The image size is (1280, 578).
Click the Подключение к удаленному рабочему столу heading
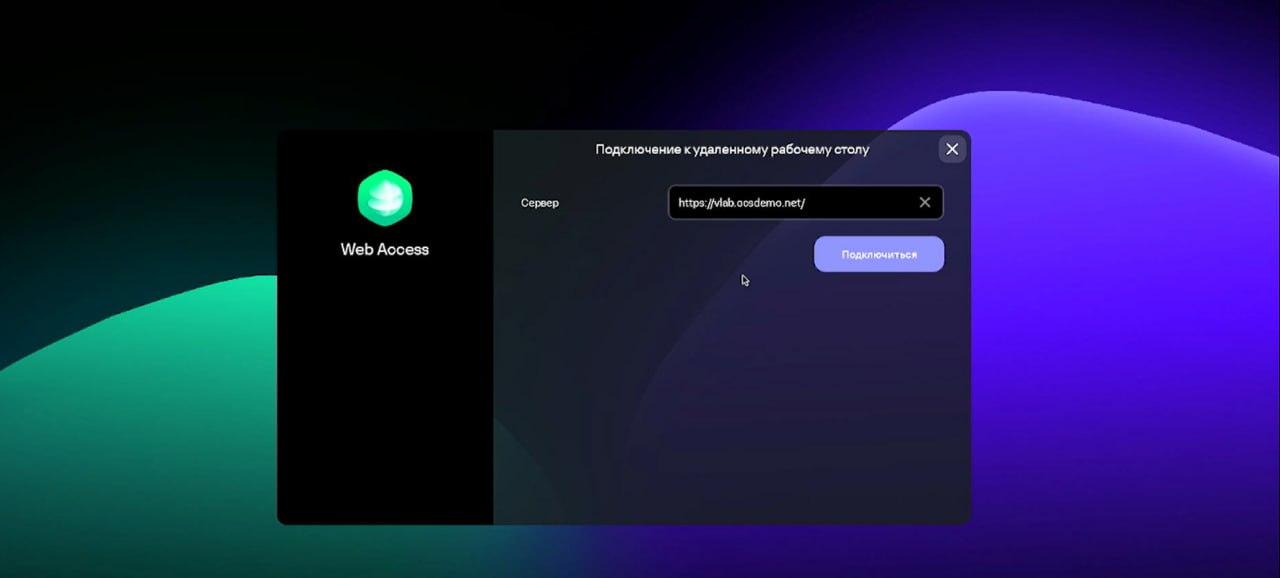(x=732, y=149)
